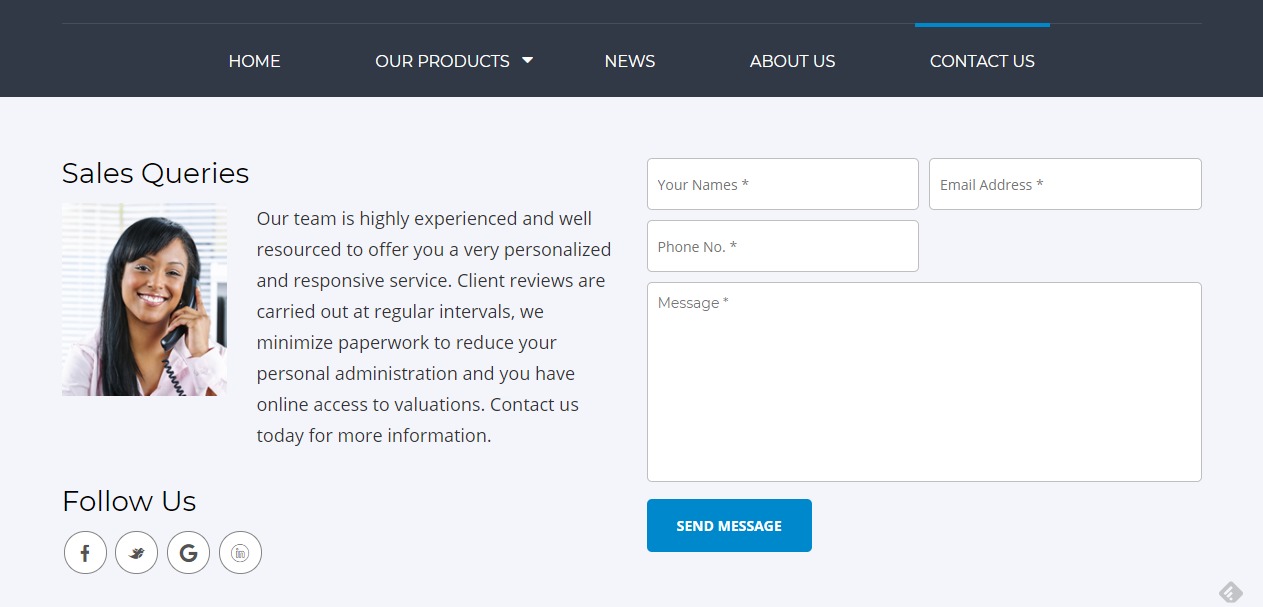Viewport: 1263px width, 607px height.
Task: Click into the Your Names field
Action: pyautogui.click(x=782, y=184)
